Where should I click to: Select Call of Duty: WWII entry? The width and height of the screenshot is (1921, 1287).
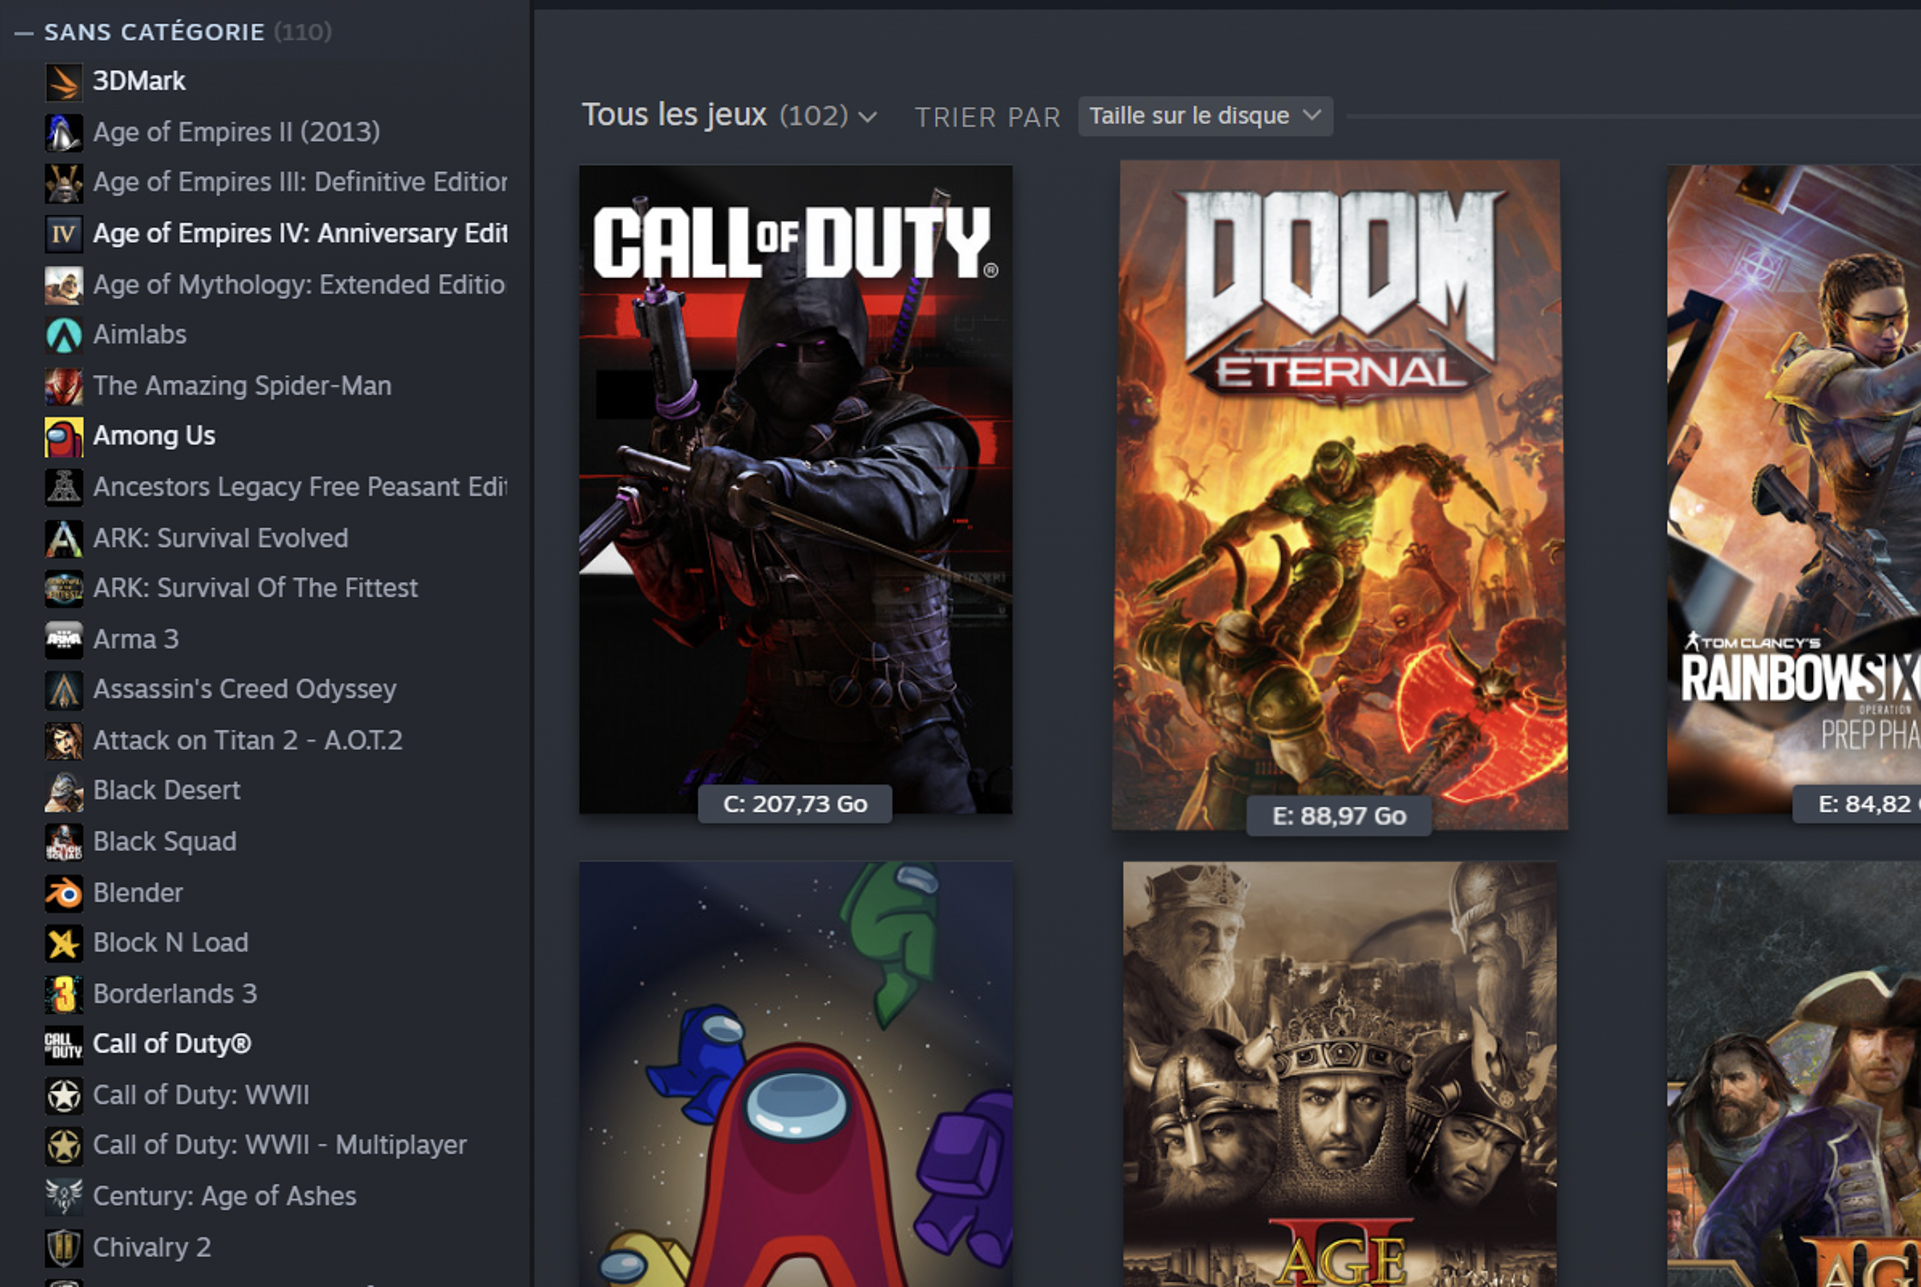pos(201,1095)
